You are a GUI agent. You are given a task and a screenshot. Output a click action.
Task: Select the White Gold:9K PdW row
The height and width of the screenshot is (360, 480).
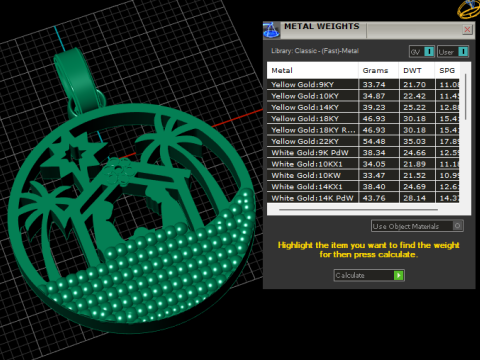(363, 152)
